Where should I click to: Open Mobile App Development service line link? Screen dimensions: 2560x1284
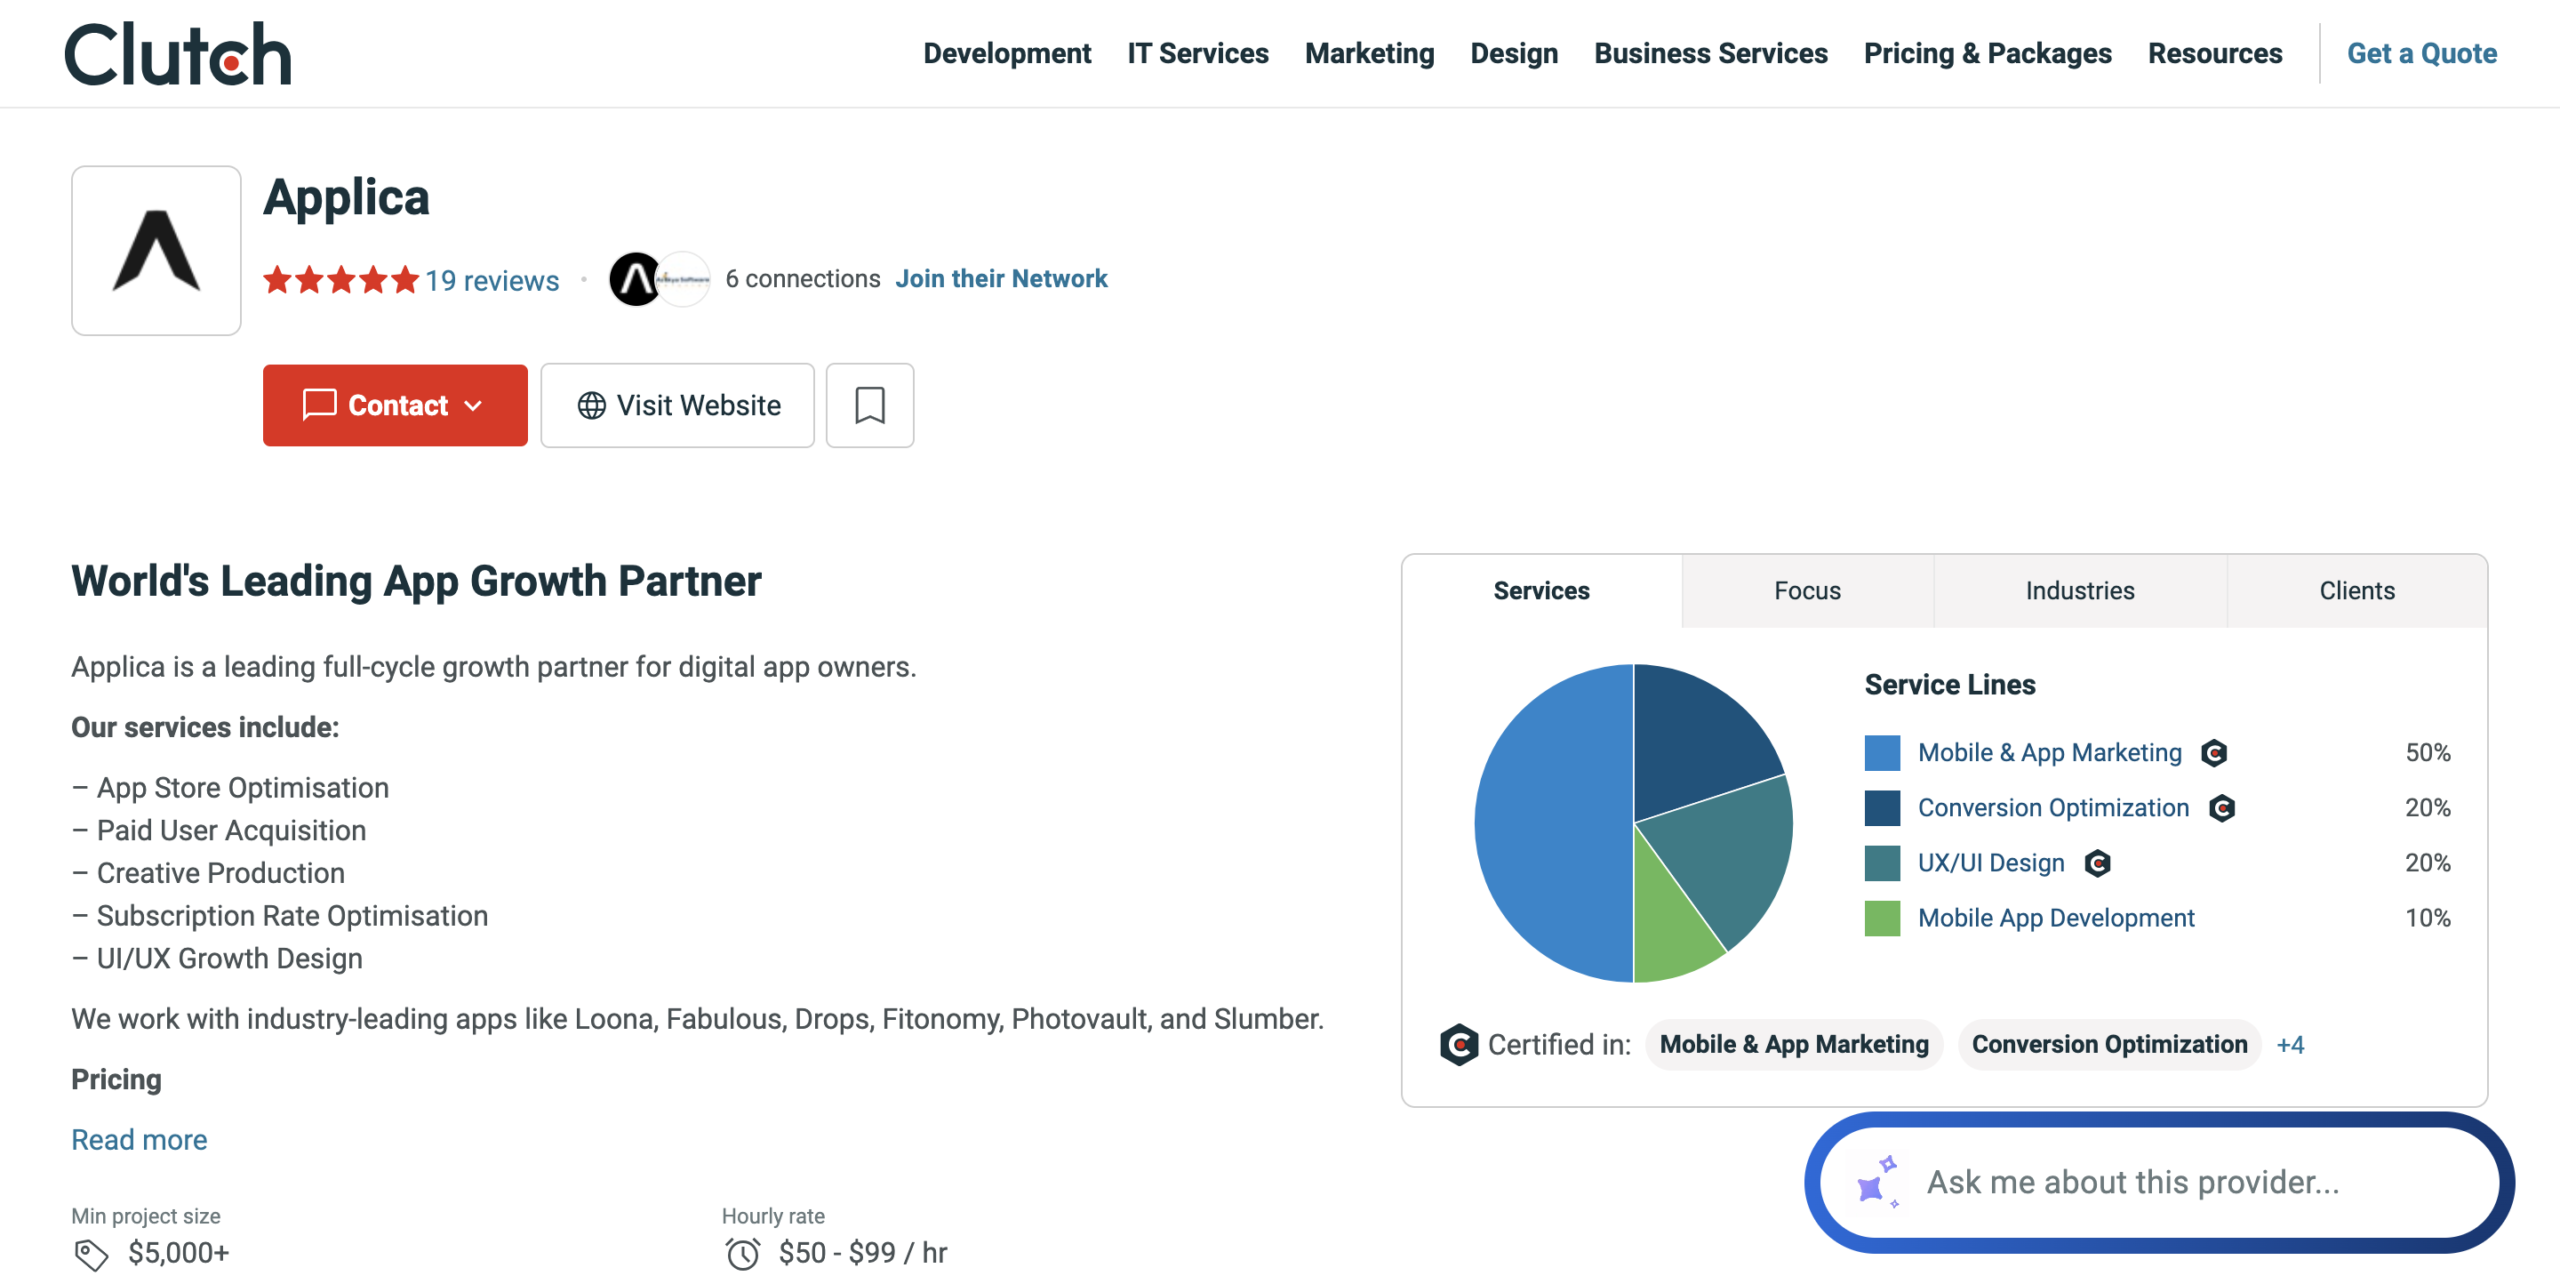pos(2055,917)
